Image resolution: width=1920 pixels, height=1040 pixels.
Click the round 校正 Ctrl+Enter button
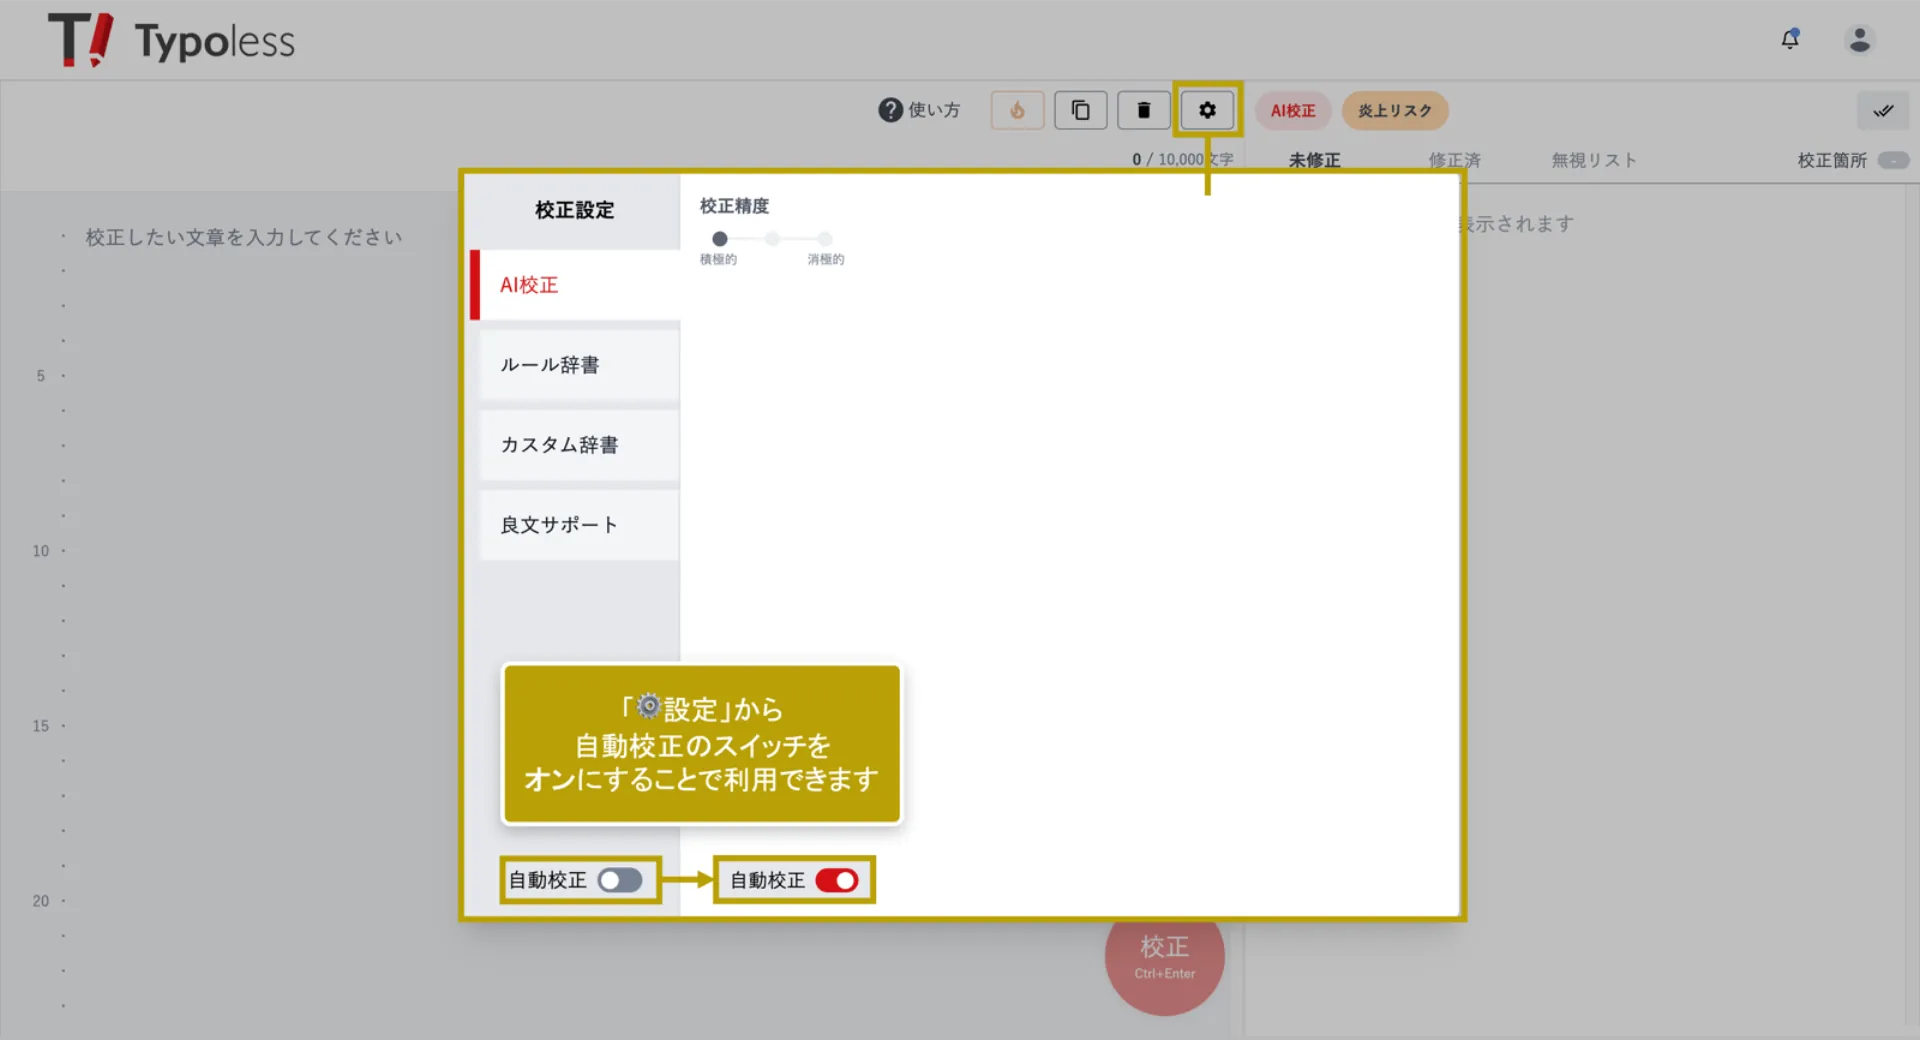click(1165, 956)
